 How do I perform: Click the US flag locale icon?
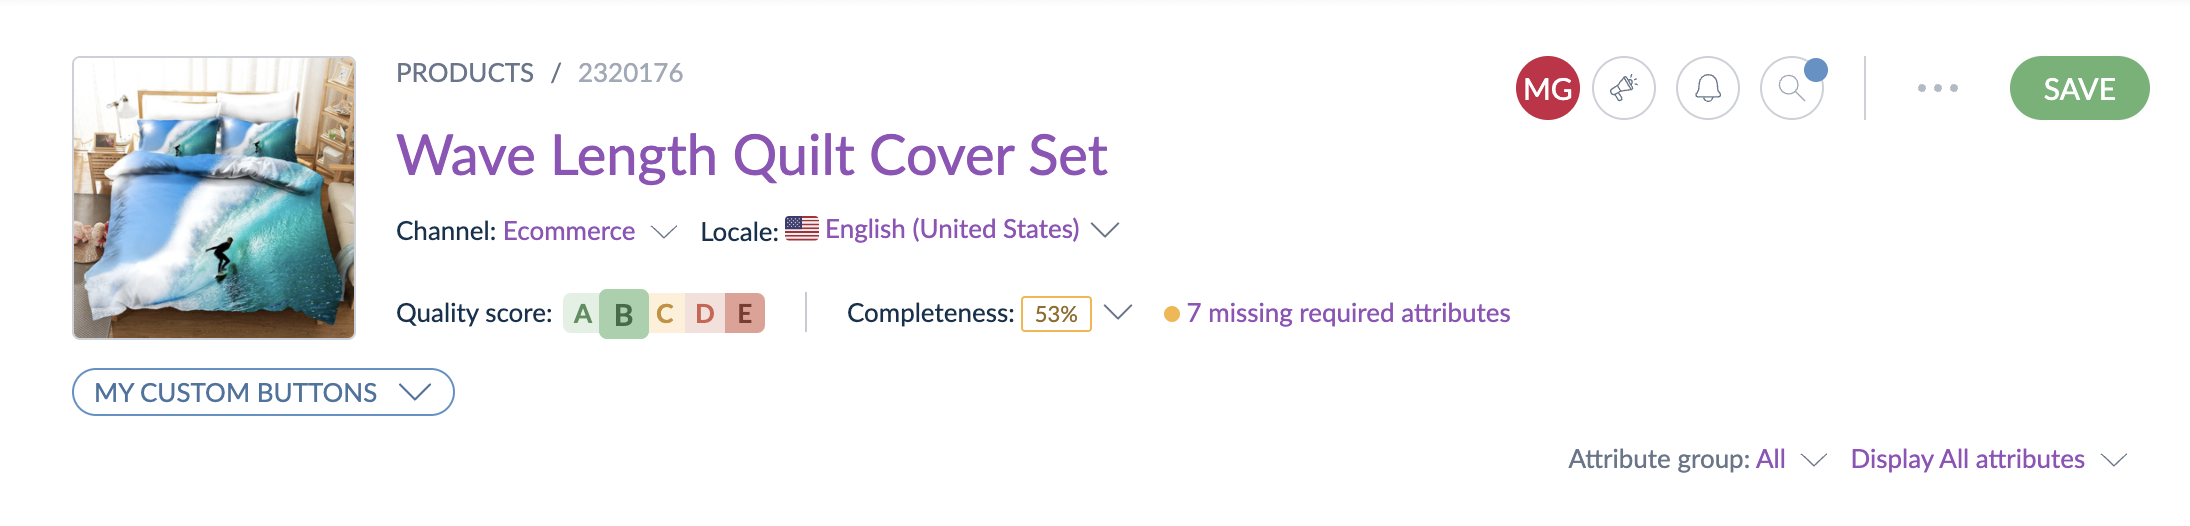tap(801, 229)
